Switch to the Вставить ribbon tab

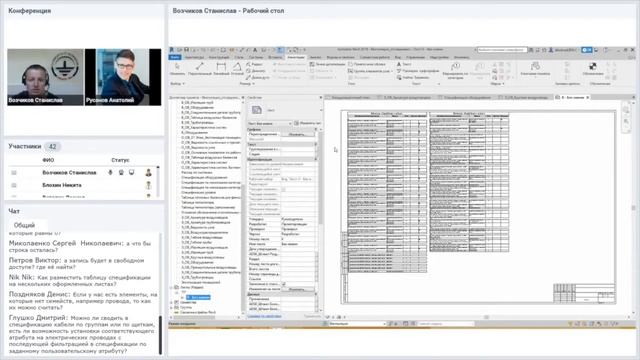(275, 58)
